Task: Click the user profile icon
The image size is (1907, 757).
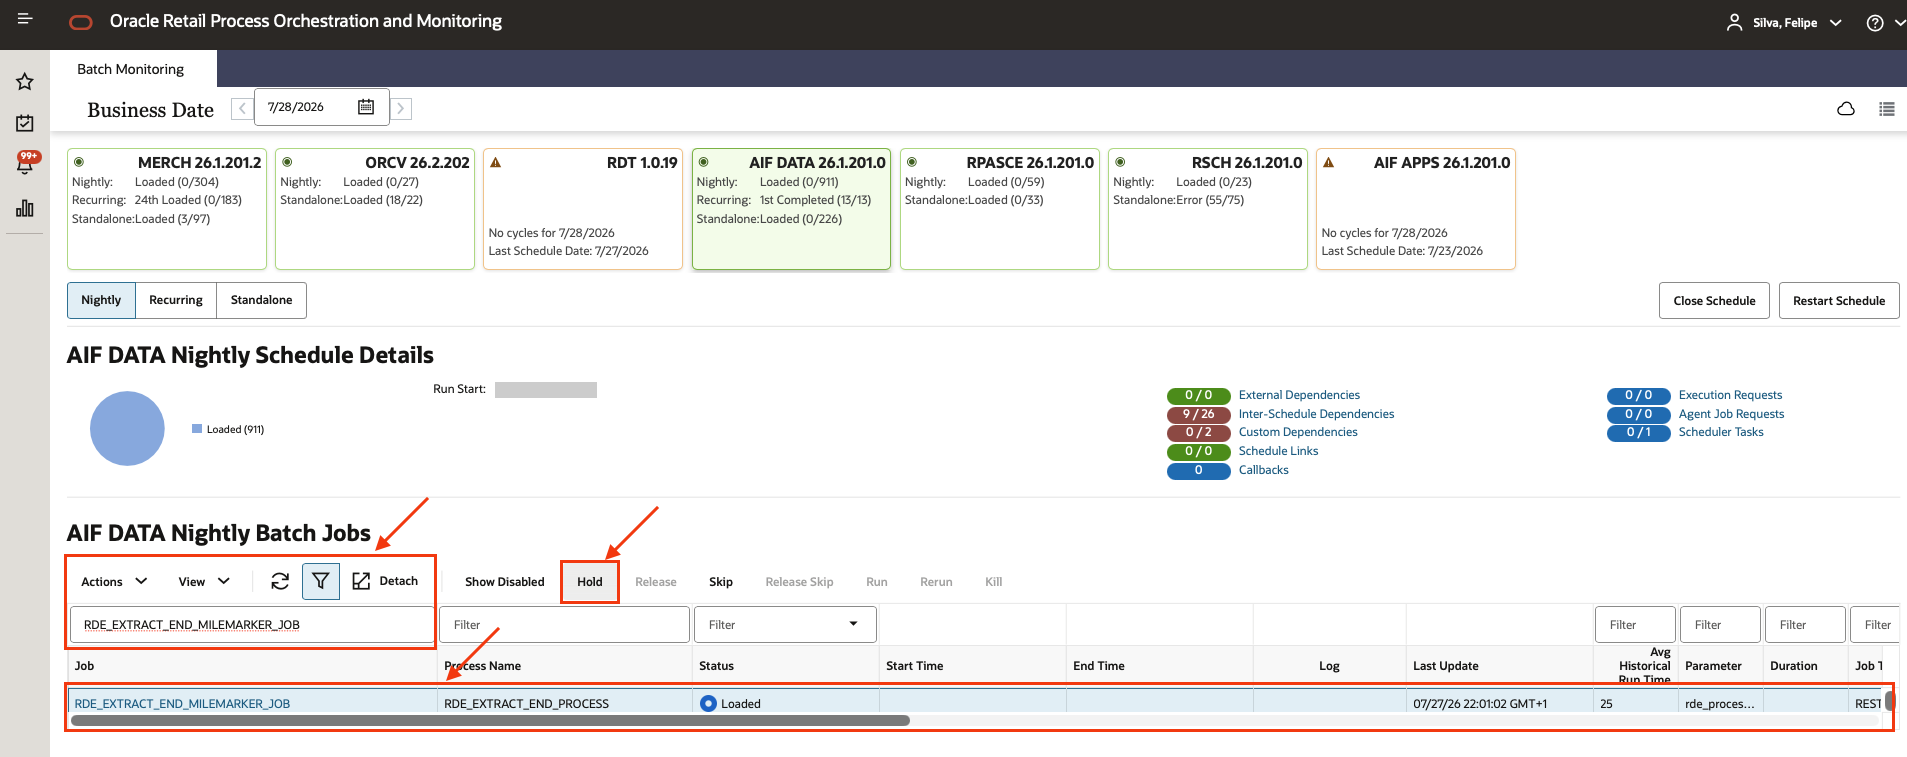Action: point(1734,22)
